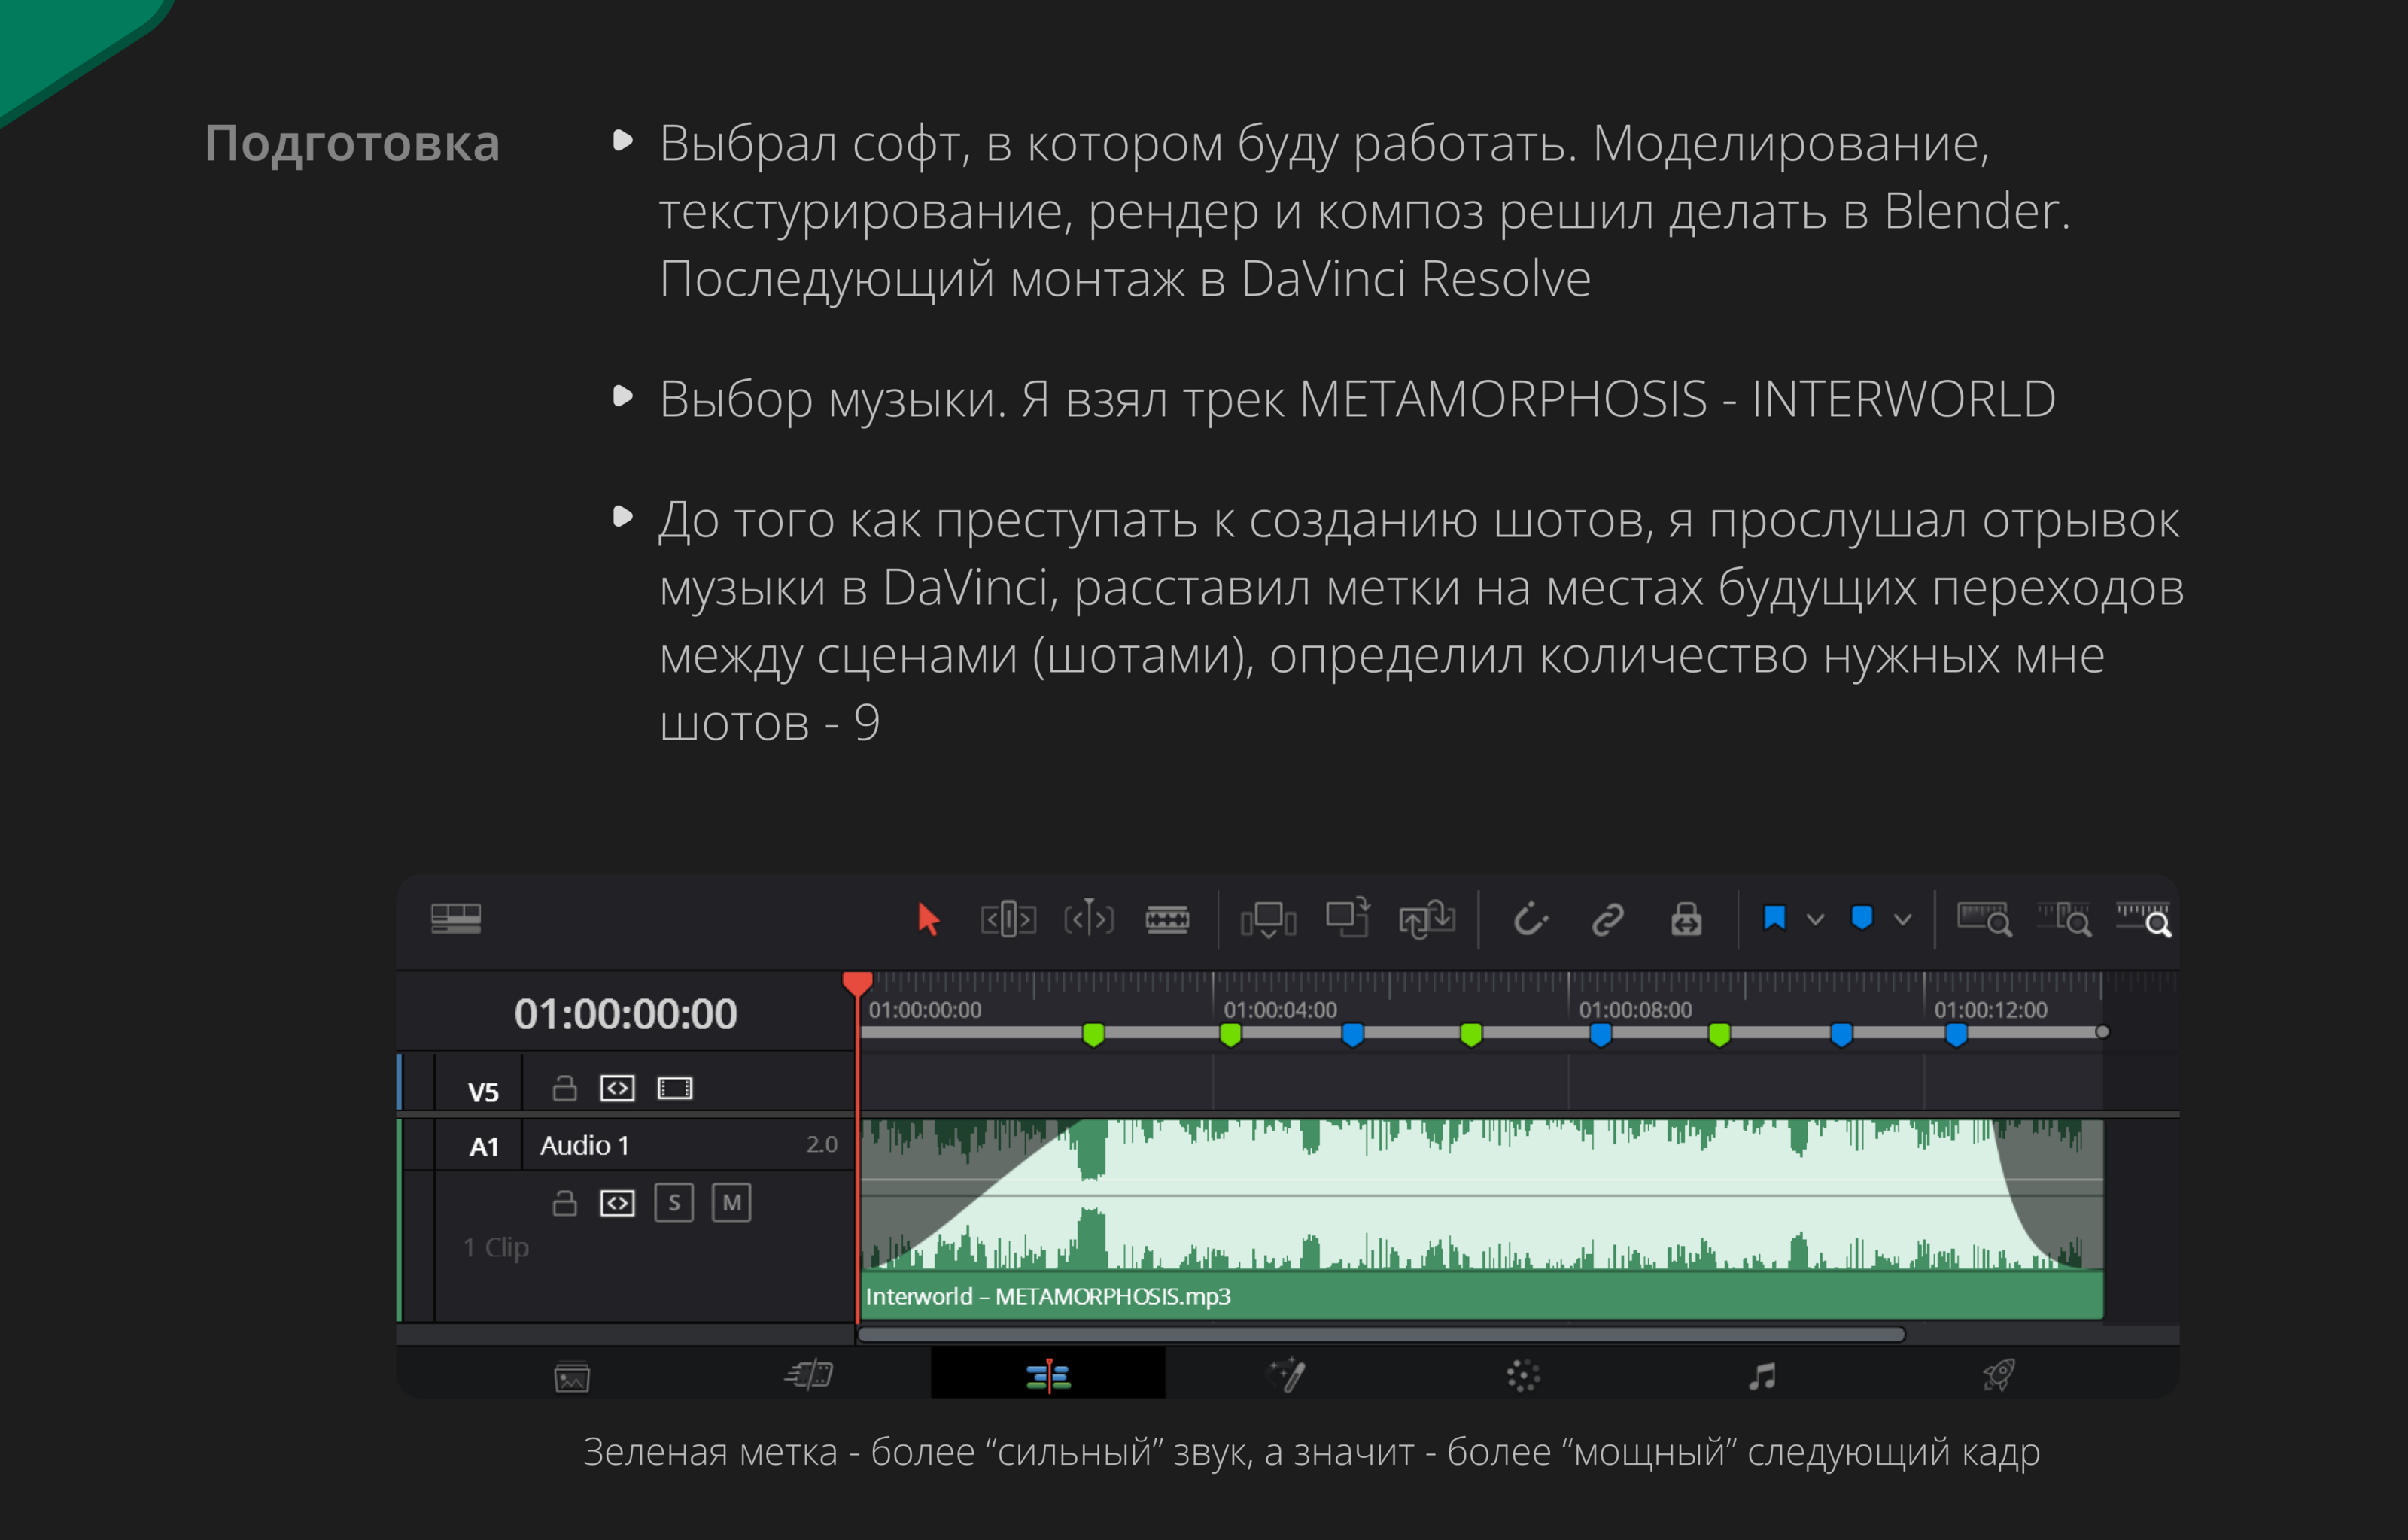This screenshot has height=1540, width=2408.
Task: Toggle Linked Selection chain icon
Action: tap(1607, 919)
